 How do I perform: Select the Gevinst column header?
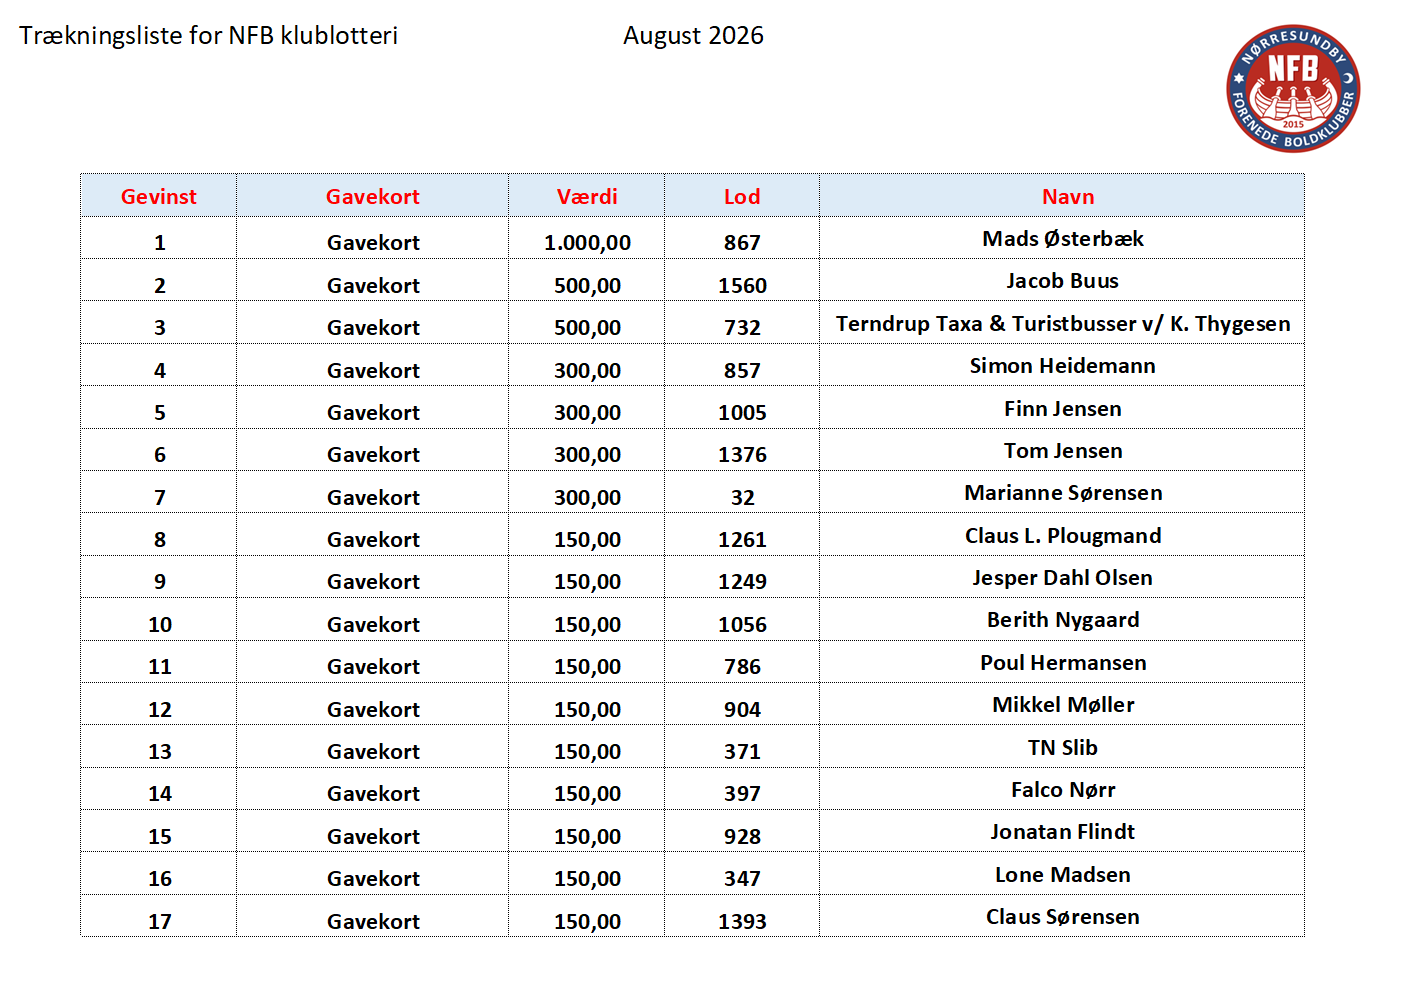tap(159, 196)
